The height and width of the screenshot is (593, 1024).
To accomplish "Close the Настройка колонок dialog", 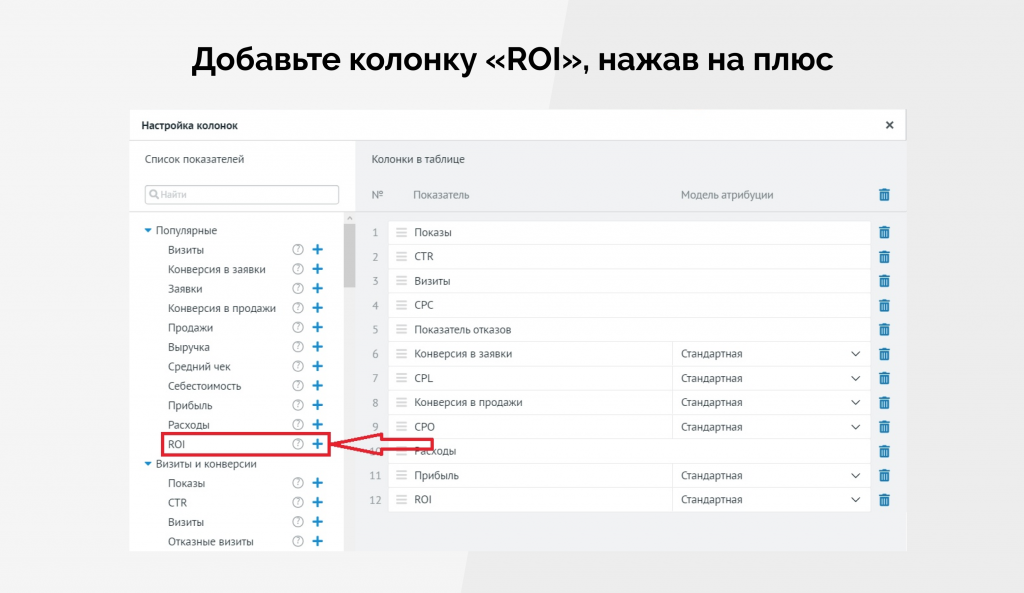I will pyautogui.click(x=889, y=125).
